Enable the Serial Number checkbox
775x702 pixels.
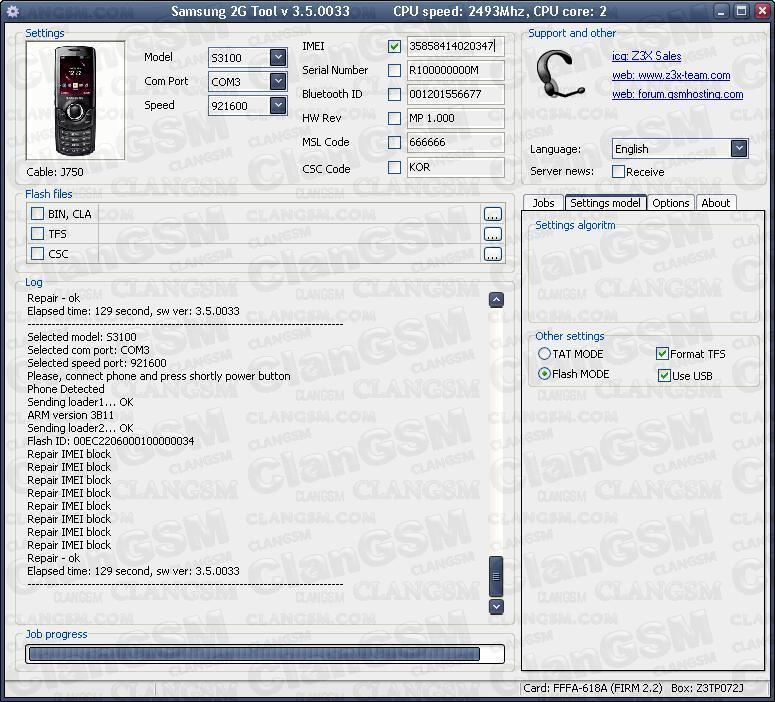click(394, 70)
